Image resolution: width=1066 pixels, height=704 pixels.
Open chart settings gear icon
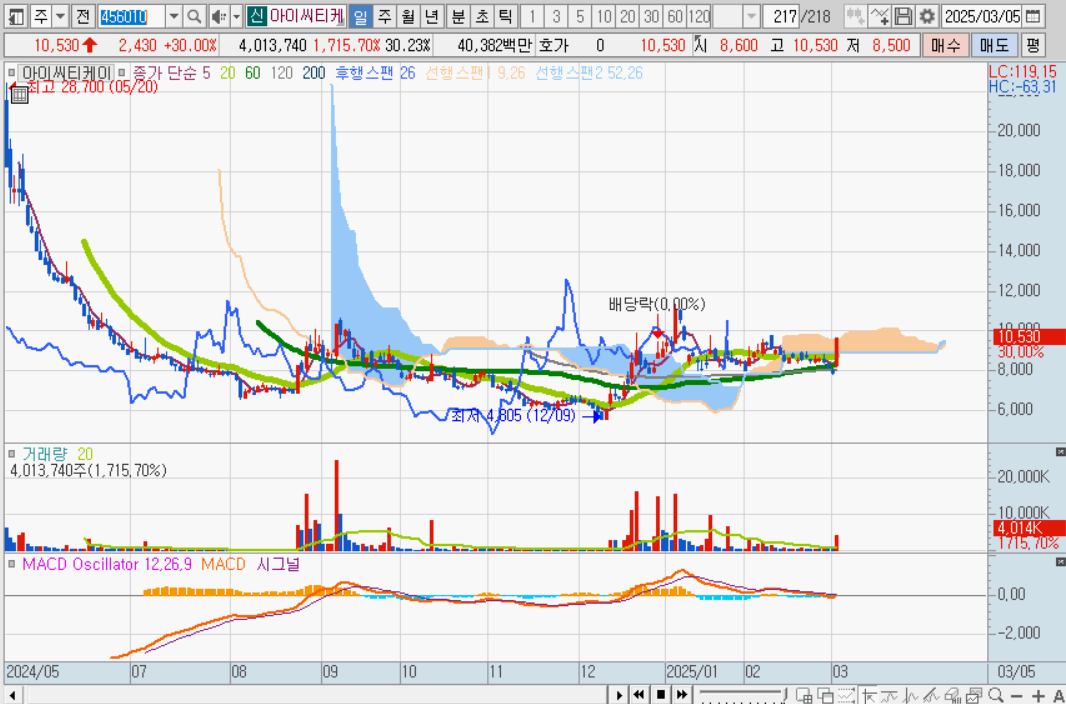pos(927,16)
